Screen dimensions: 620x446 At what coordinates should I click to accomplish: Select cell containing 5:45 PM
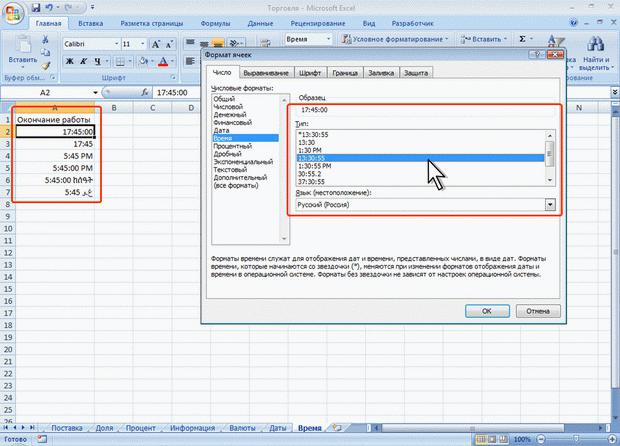click(x=55, y=156)
